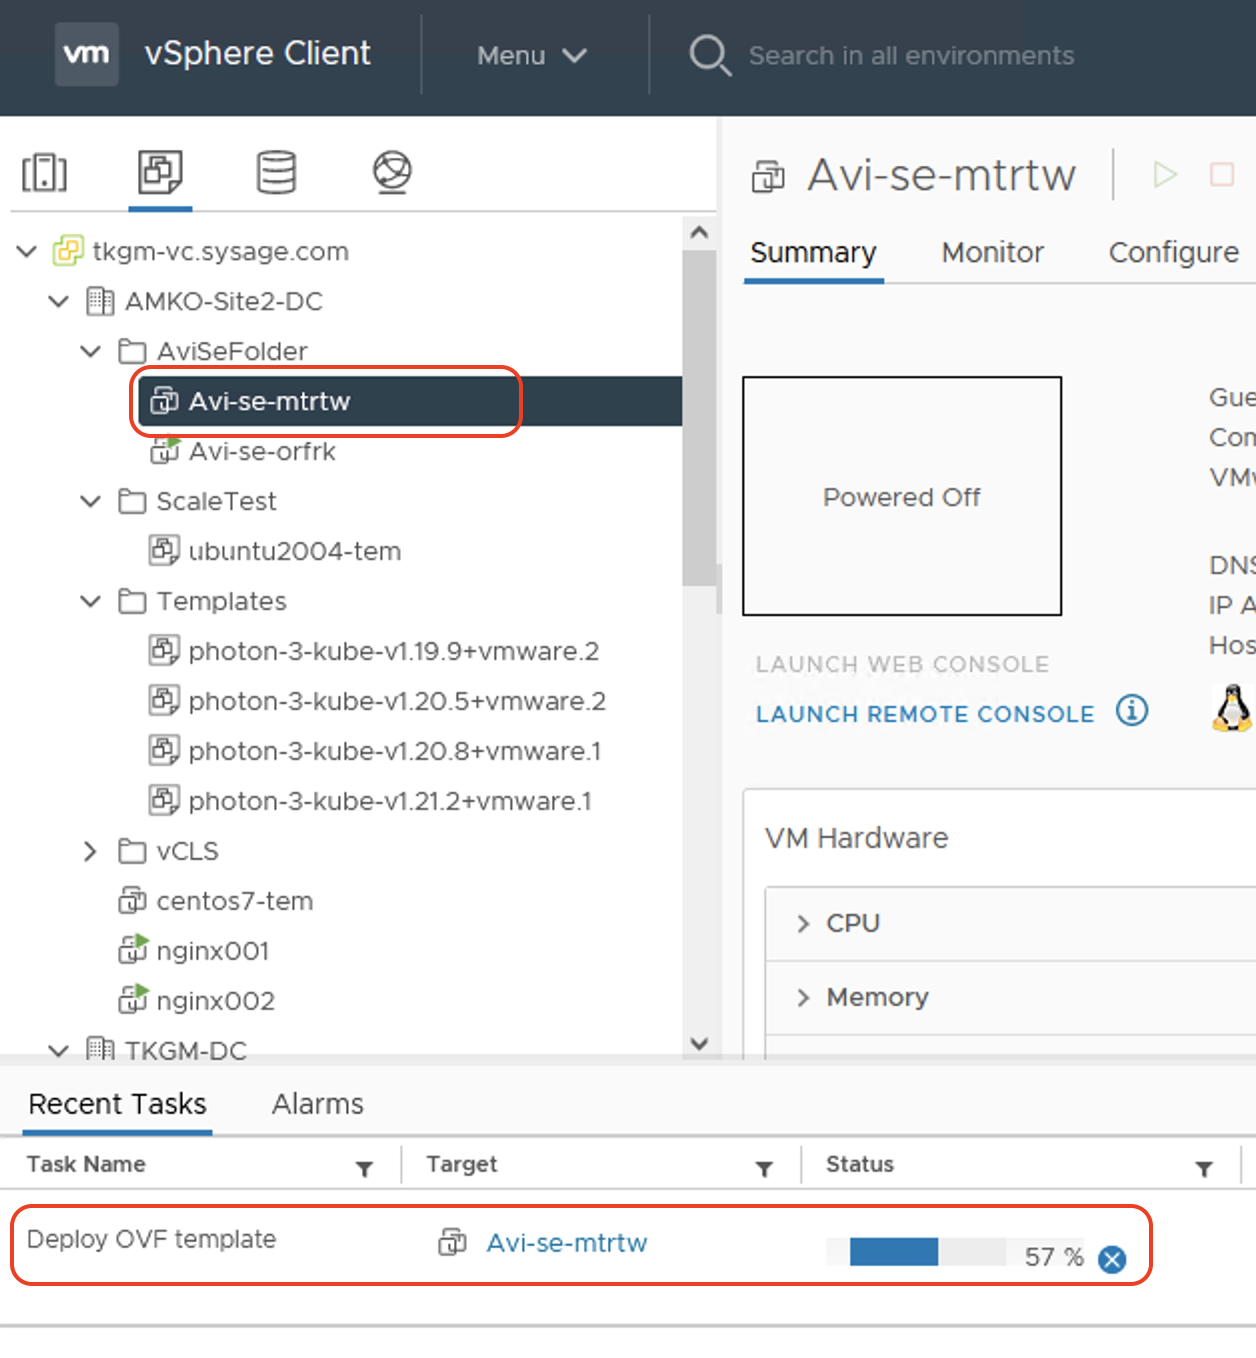Filter the Task Name column
The width and height of the screenshot is (1256, 1358).
point(364,1168)
